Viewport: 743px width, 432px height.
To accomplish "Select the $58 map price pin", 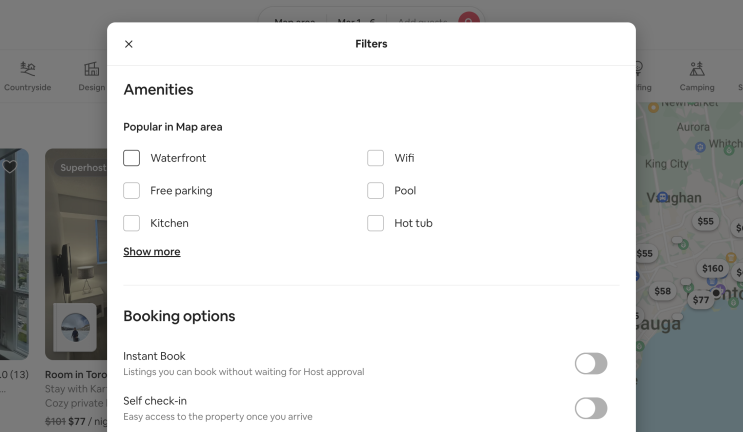I will pyautogui.click(x=663, y=291).
